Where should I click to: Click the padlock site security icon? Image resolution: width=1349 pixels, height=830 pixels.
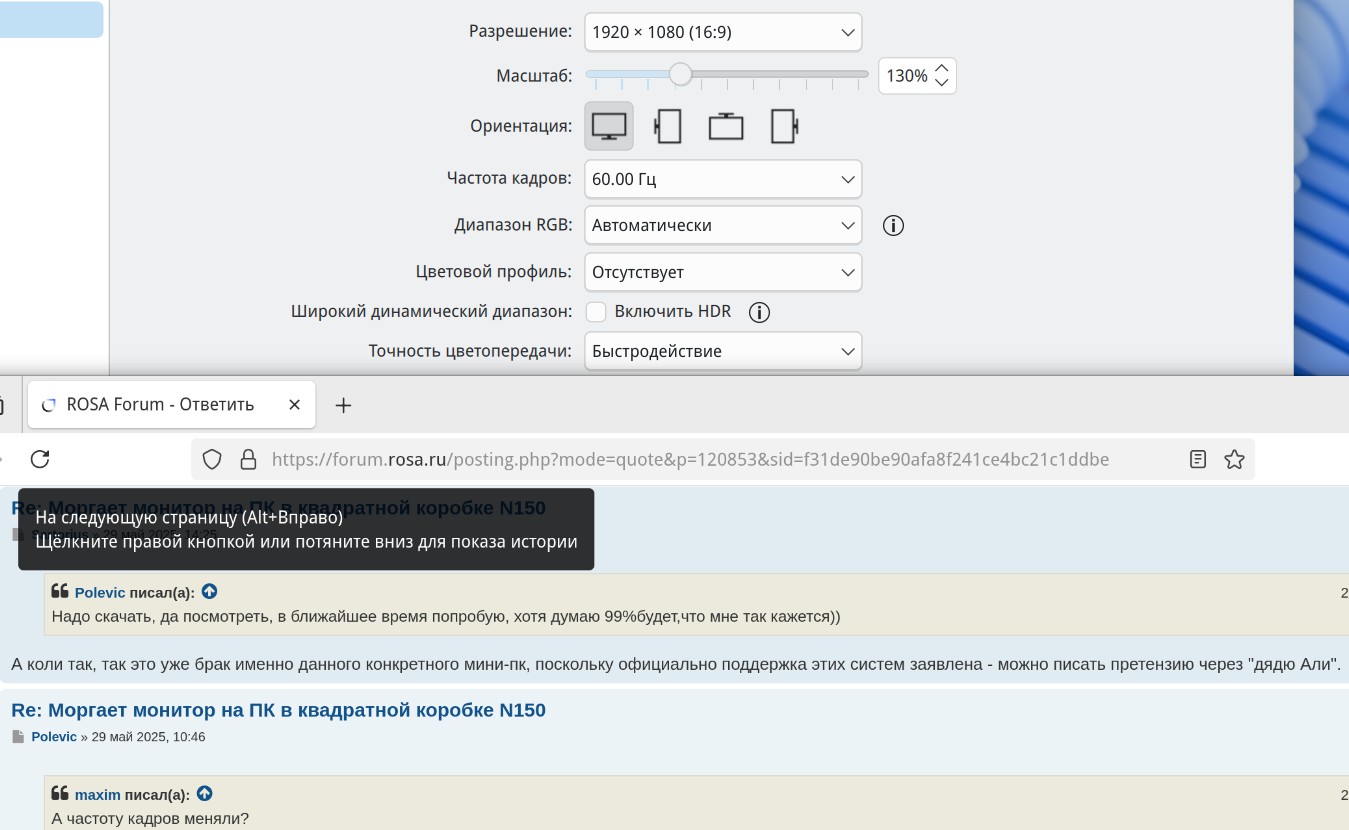coord(249,459)
